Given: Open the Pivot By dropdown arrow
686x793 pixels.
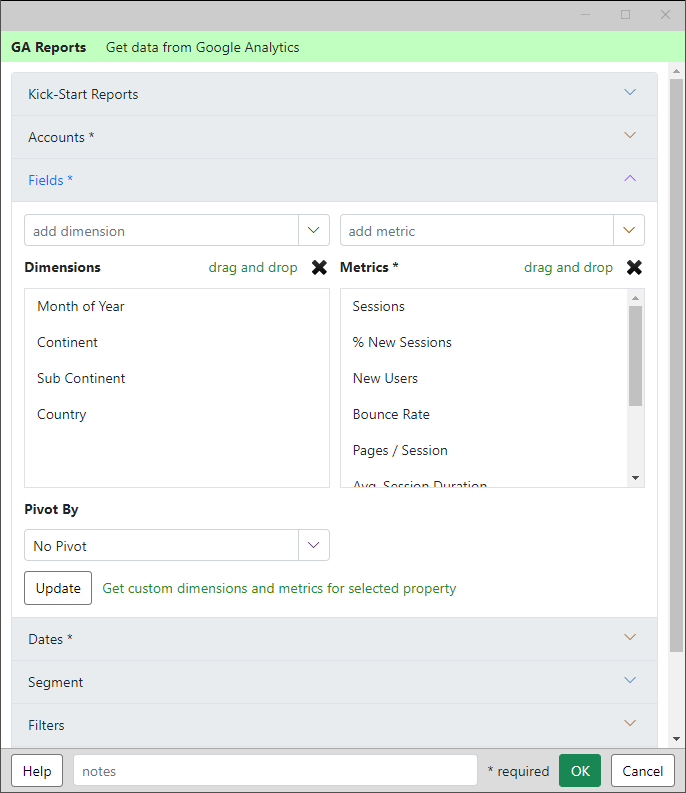Looking at the screenshot, I should pyautogui.click(x=314, y=545).
